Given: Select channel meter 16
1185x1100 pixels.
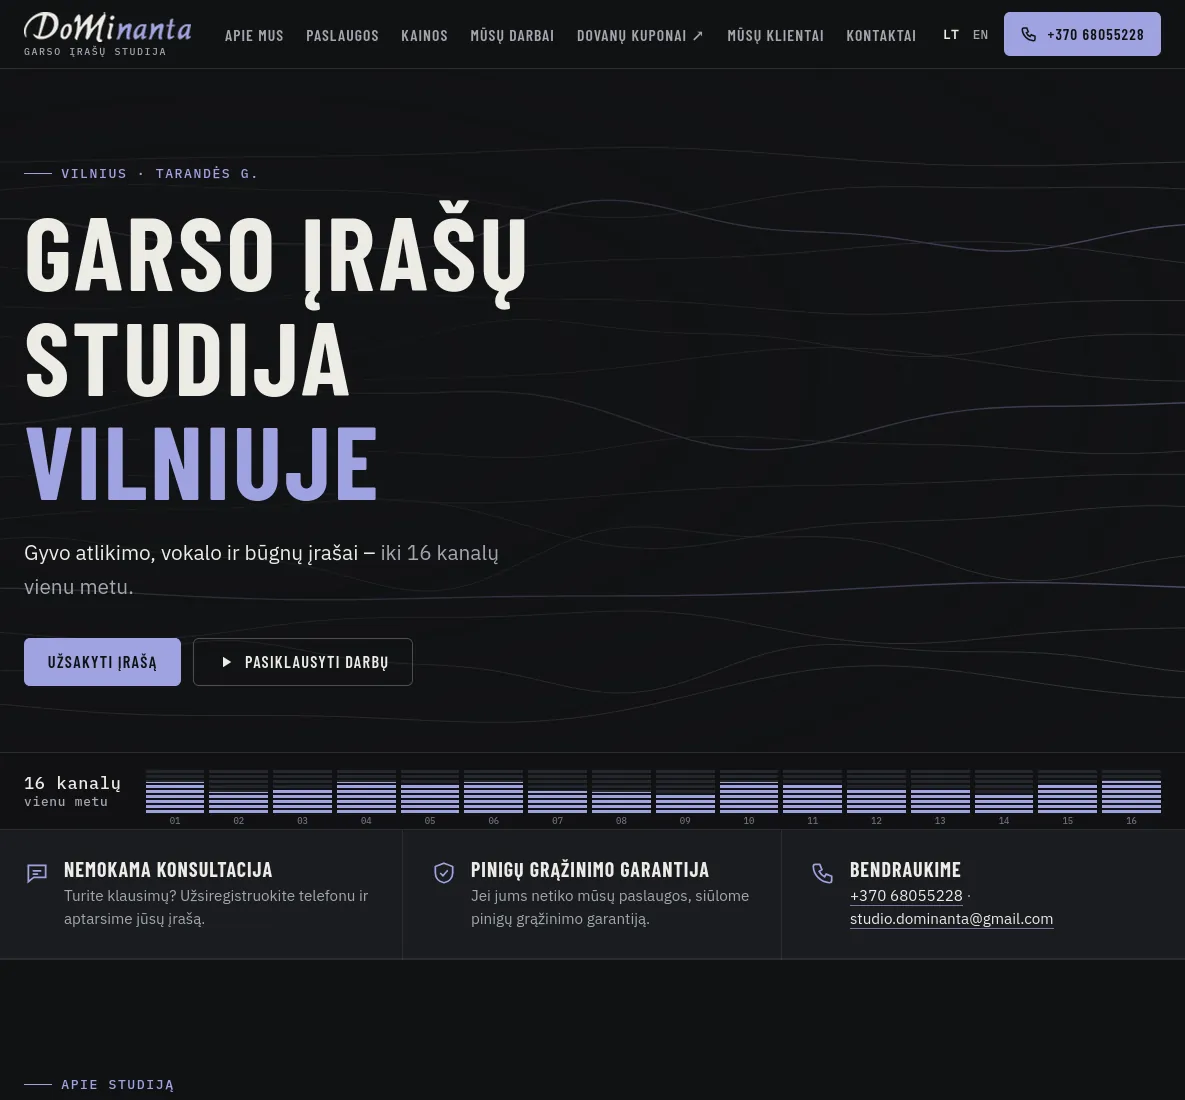Looking at the screenshot, I should pyautogui.click(x=1131, y=791).
